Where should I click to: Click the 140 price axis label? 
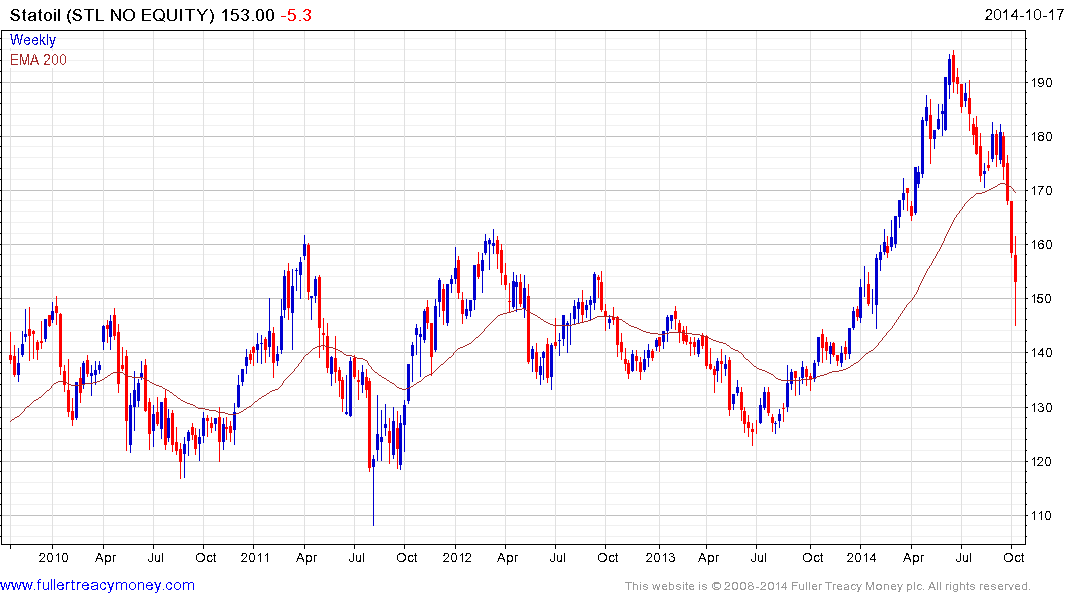pos(1041,353)
